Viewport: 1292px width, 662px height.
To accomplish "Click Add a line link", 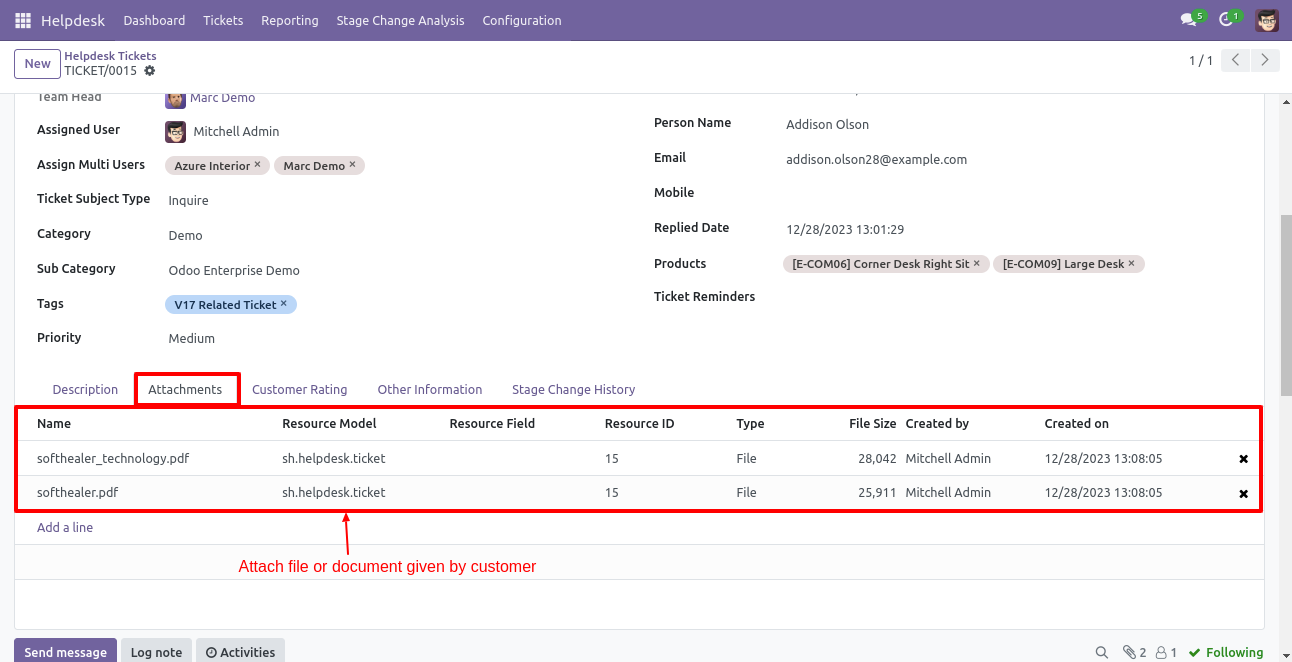I will (65, 527).
